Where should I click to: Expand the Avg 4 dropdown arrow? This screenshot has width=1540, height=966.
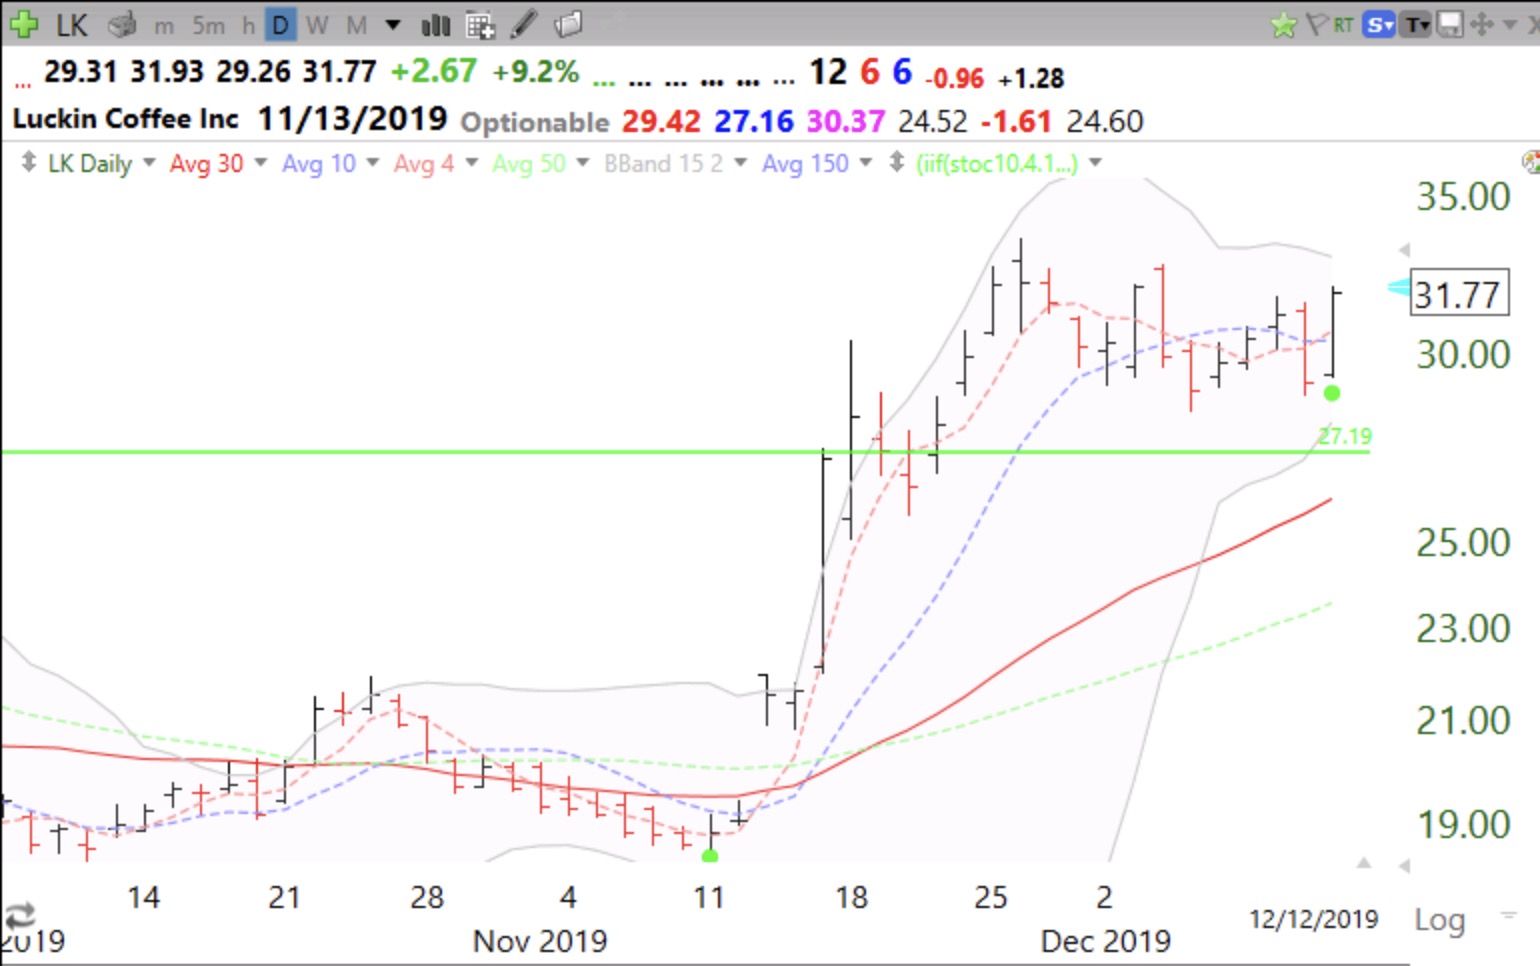pyautogui.click(x=471, y=162)
